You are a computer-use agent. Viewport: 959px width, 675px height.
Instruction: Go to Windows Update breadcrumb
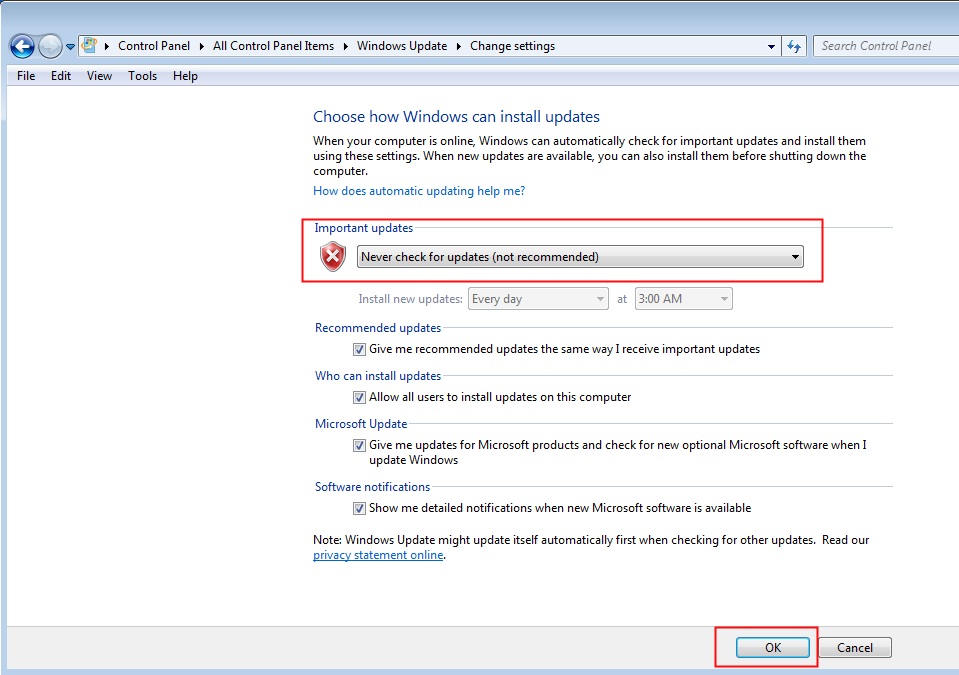402,46
